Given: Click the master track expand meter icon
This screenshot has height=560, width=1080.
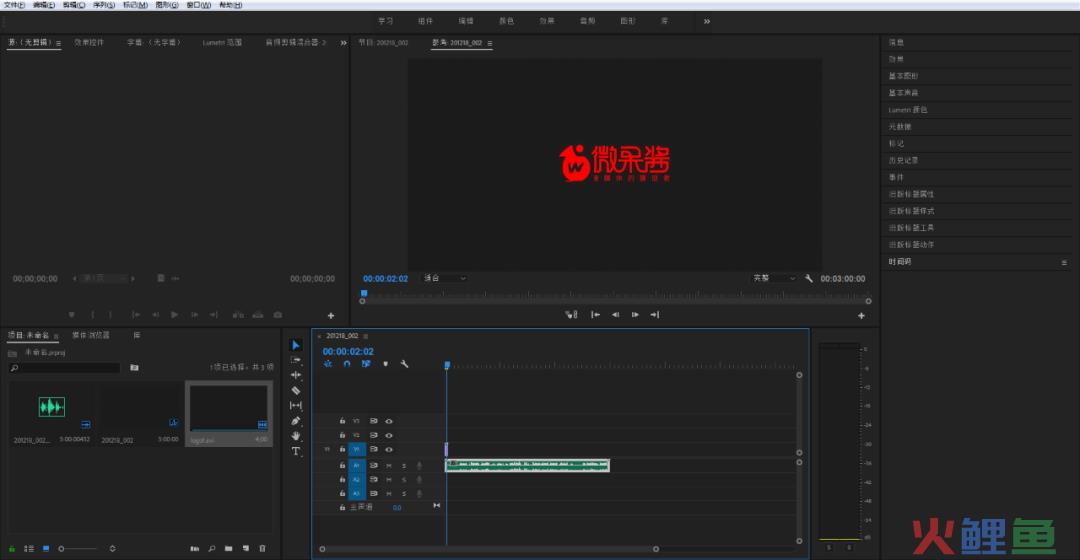Looking at the screenshot, I should (436, 506).
